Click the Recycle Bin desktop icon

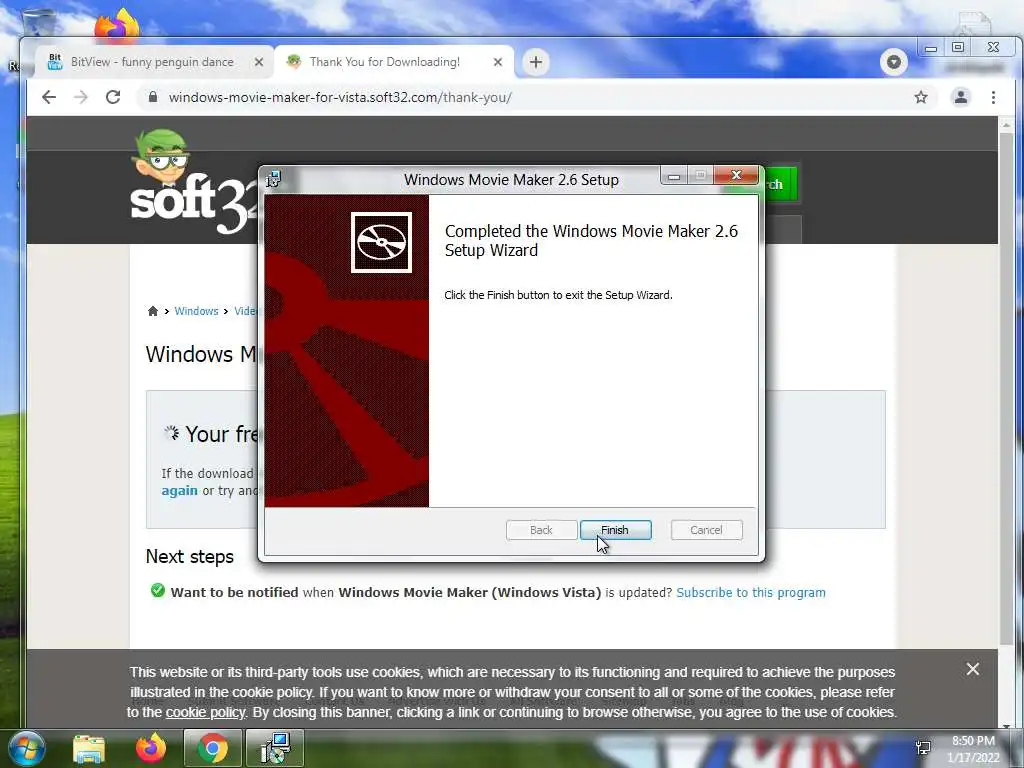coord(38,22)
